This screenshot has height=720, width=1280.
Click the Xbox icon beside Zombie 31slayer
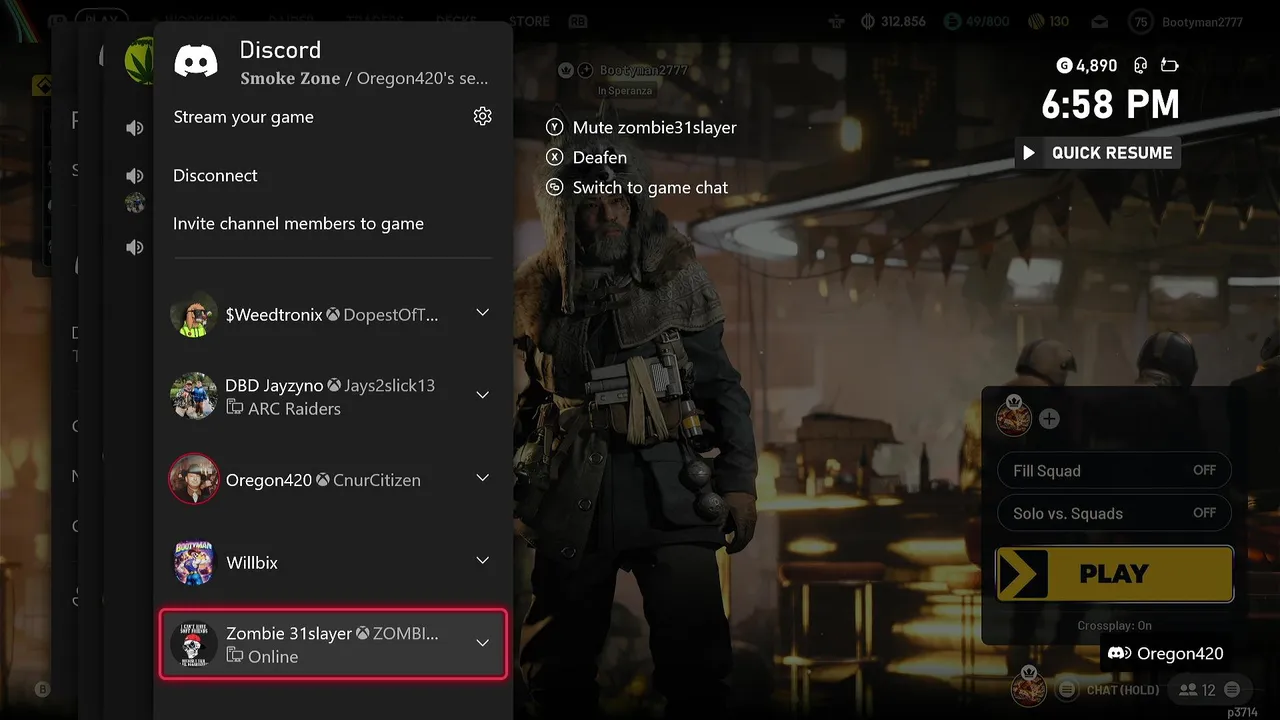(x=363, y=634)
